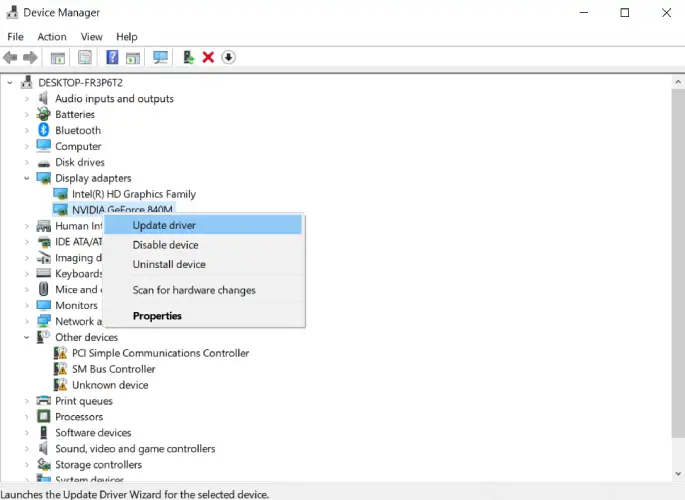Open the Properties toolbar icon
The width and height of the screenshot is (685, 500).
tap(85, 57)
